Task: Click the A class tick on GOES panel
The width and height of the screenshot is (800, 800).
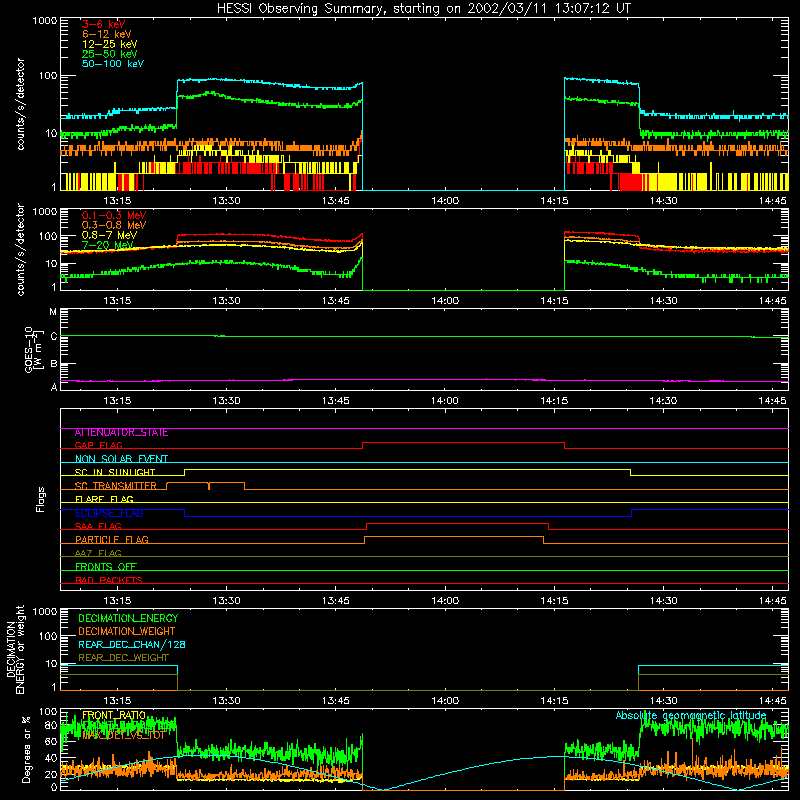Action: coord(54,387)
